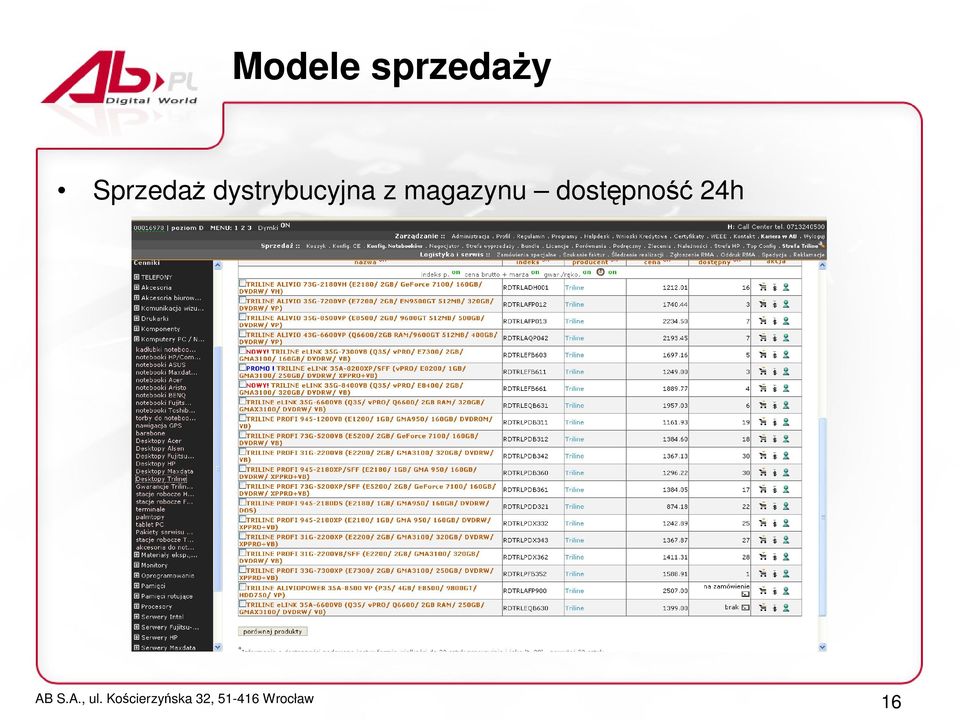Click green person icon in RDTRLEQB630 row

pyautogui.click(x=786, y=608)
